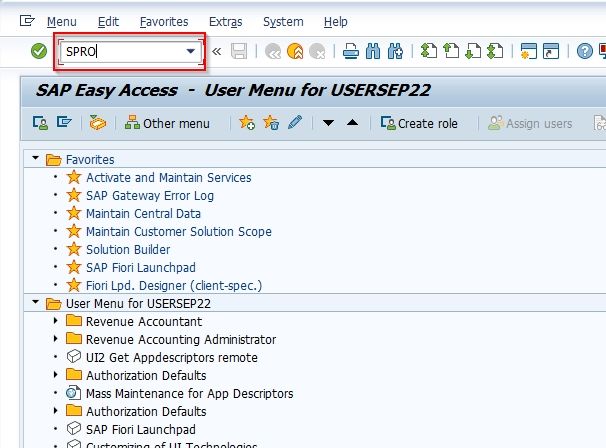This screenshot has width=606, height=448.
Task: Select UI2 Get Appdescriptors remote entry
Action: click(172, 358)
